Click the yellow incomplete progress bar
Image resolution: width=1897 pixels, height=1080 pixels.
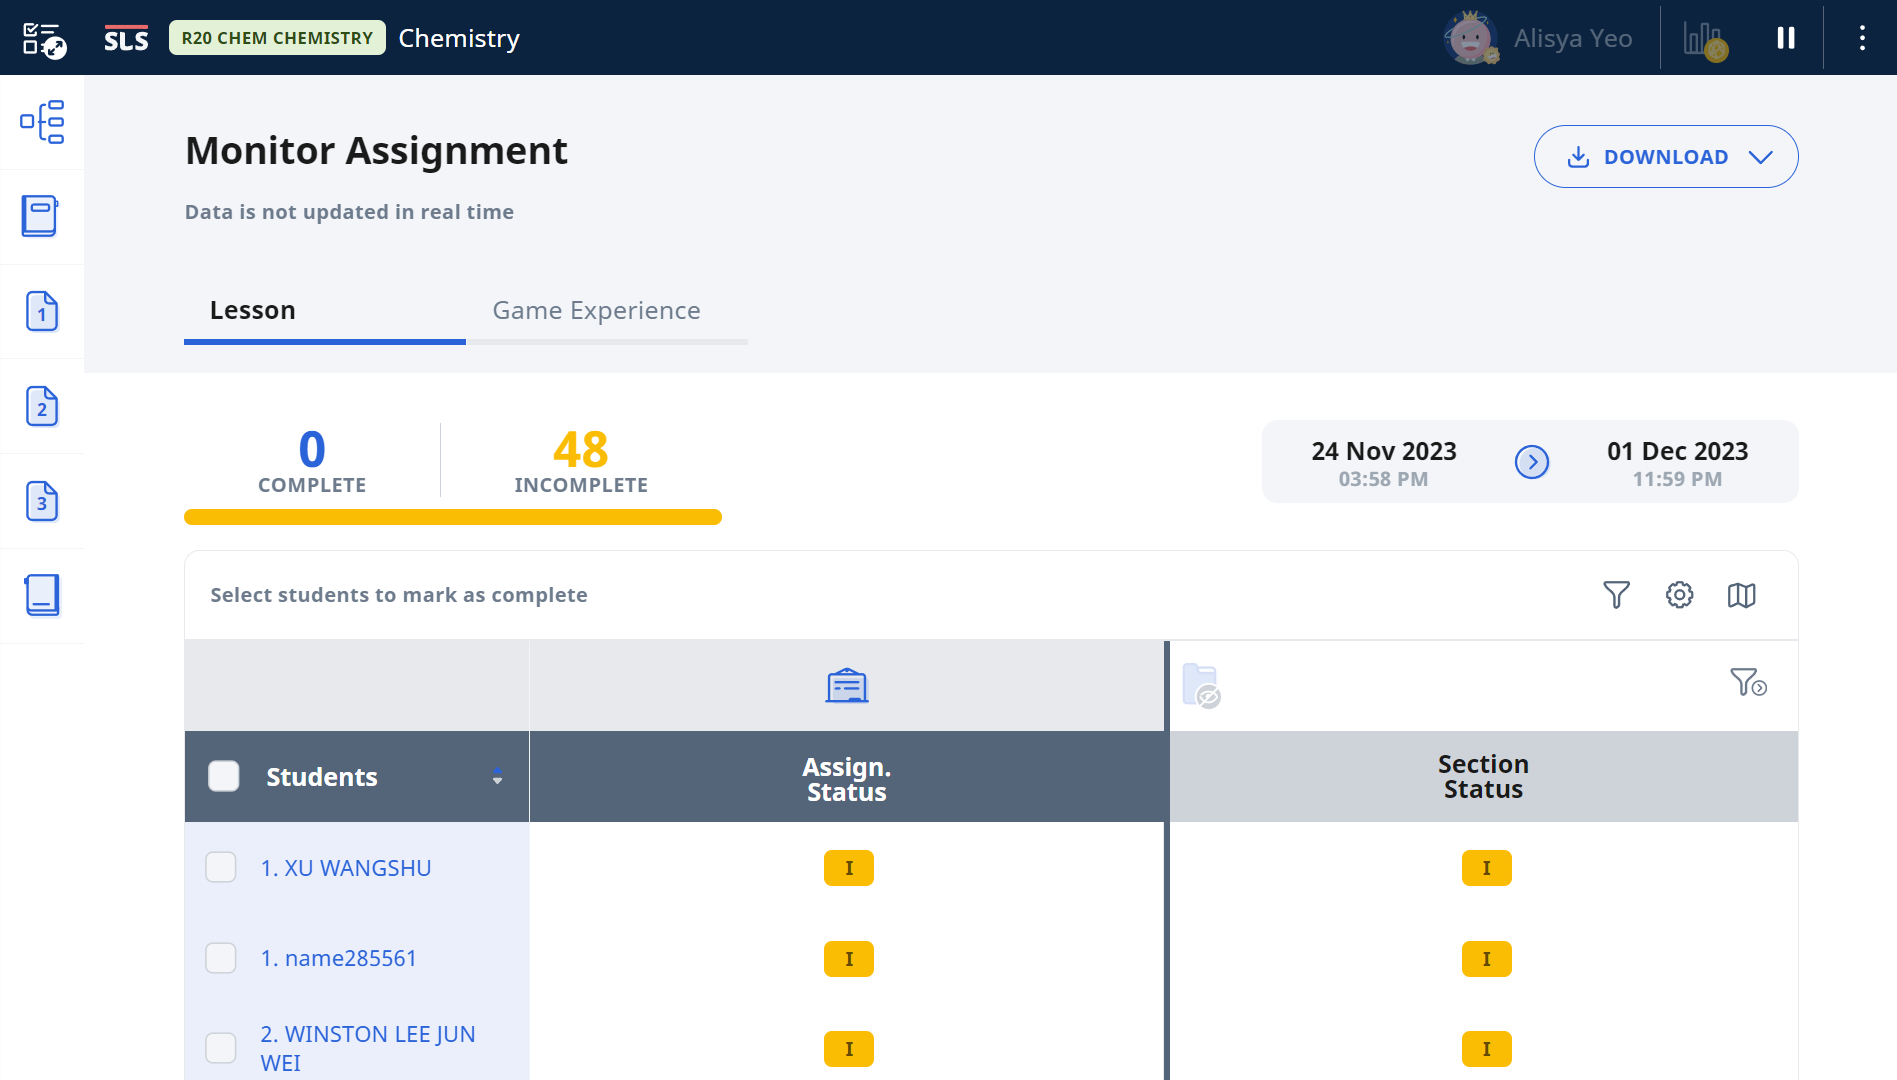tap(452, 517)
